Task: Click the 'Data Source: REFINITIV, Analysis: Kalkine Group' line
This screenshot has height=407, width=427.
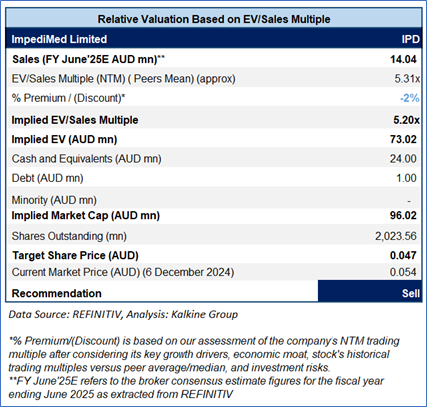Action: tap(123, 315)
